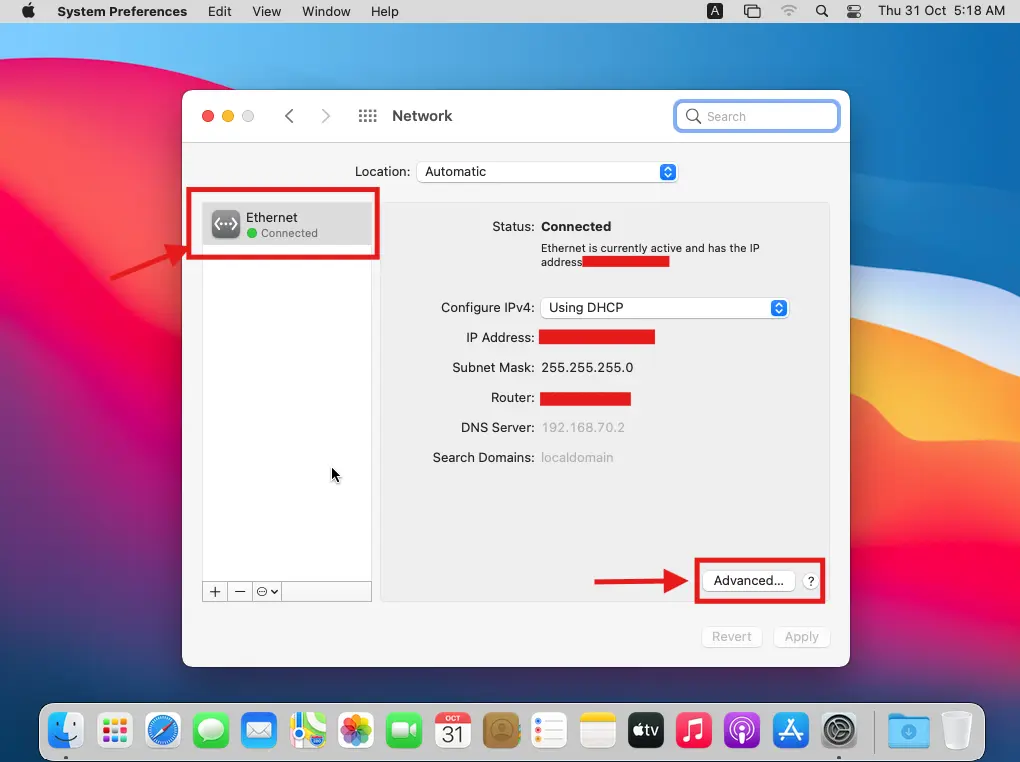Viewport: 1020px width, 762px height.
Task: Open Messages from the Dock
Action: coord(211,730)
